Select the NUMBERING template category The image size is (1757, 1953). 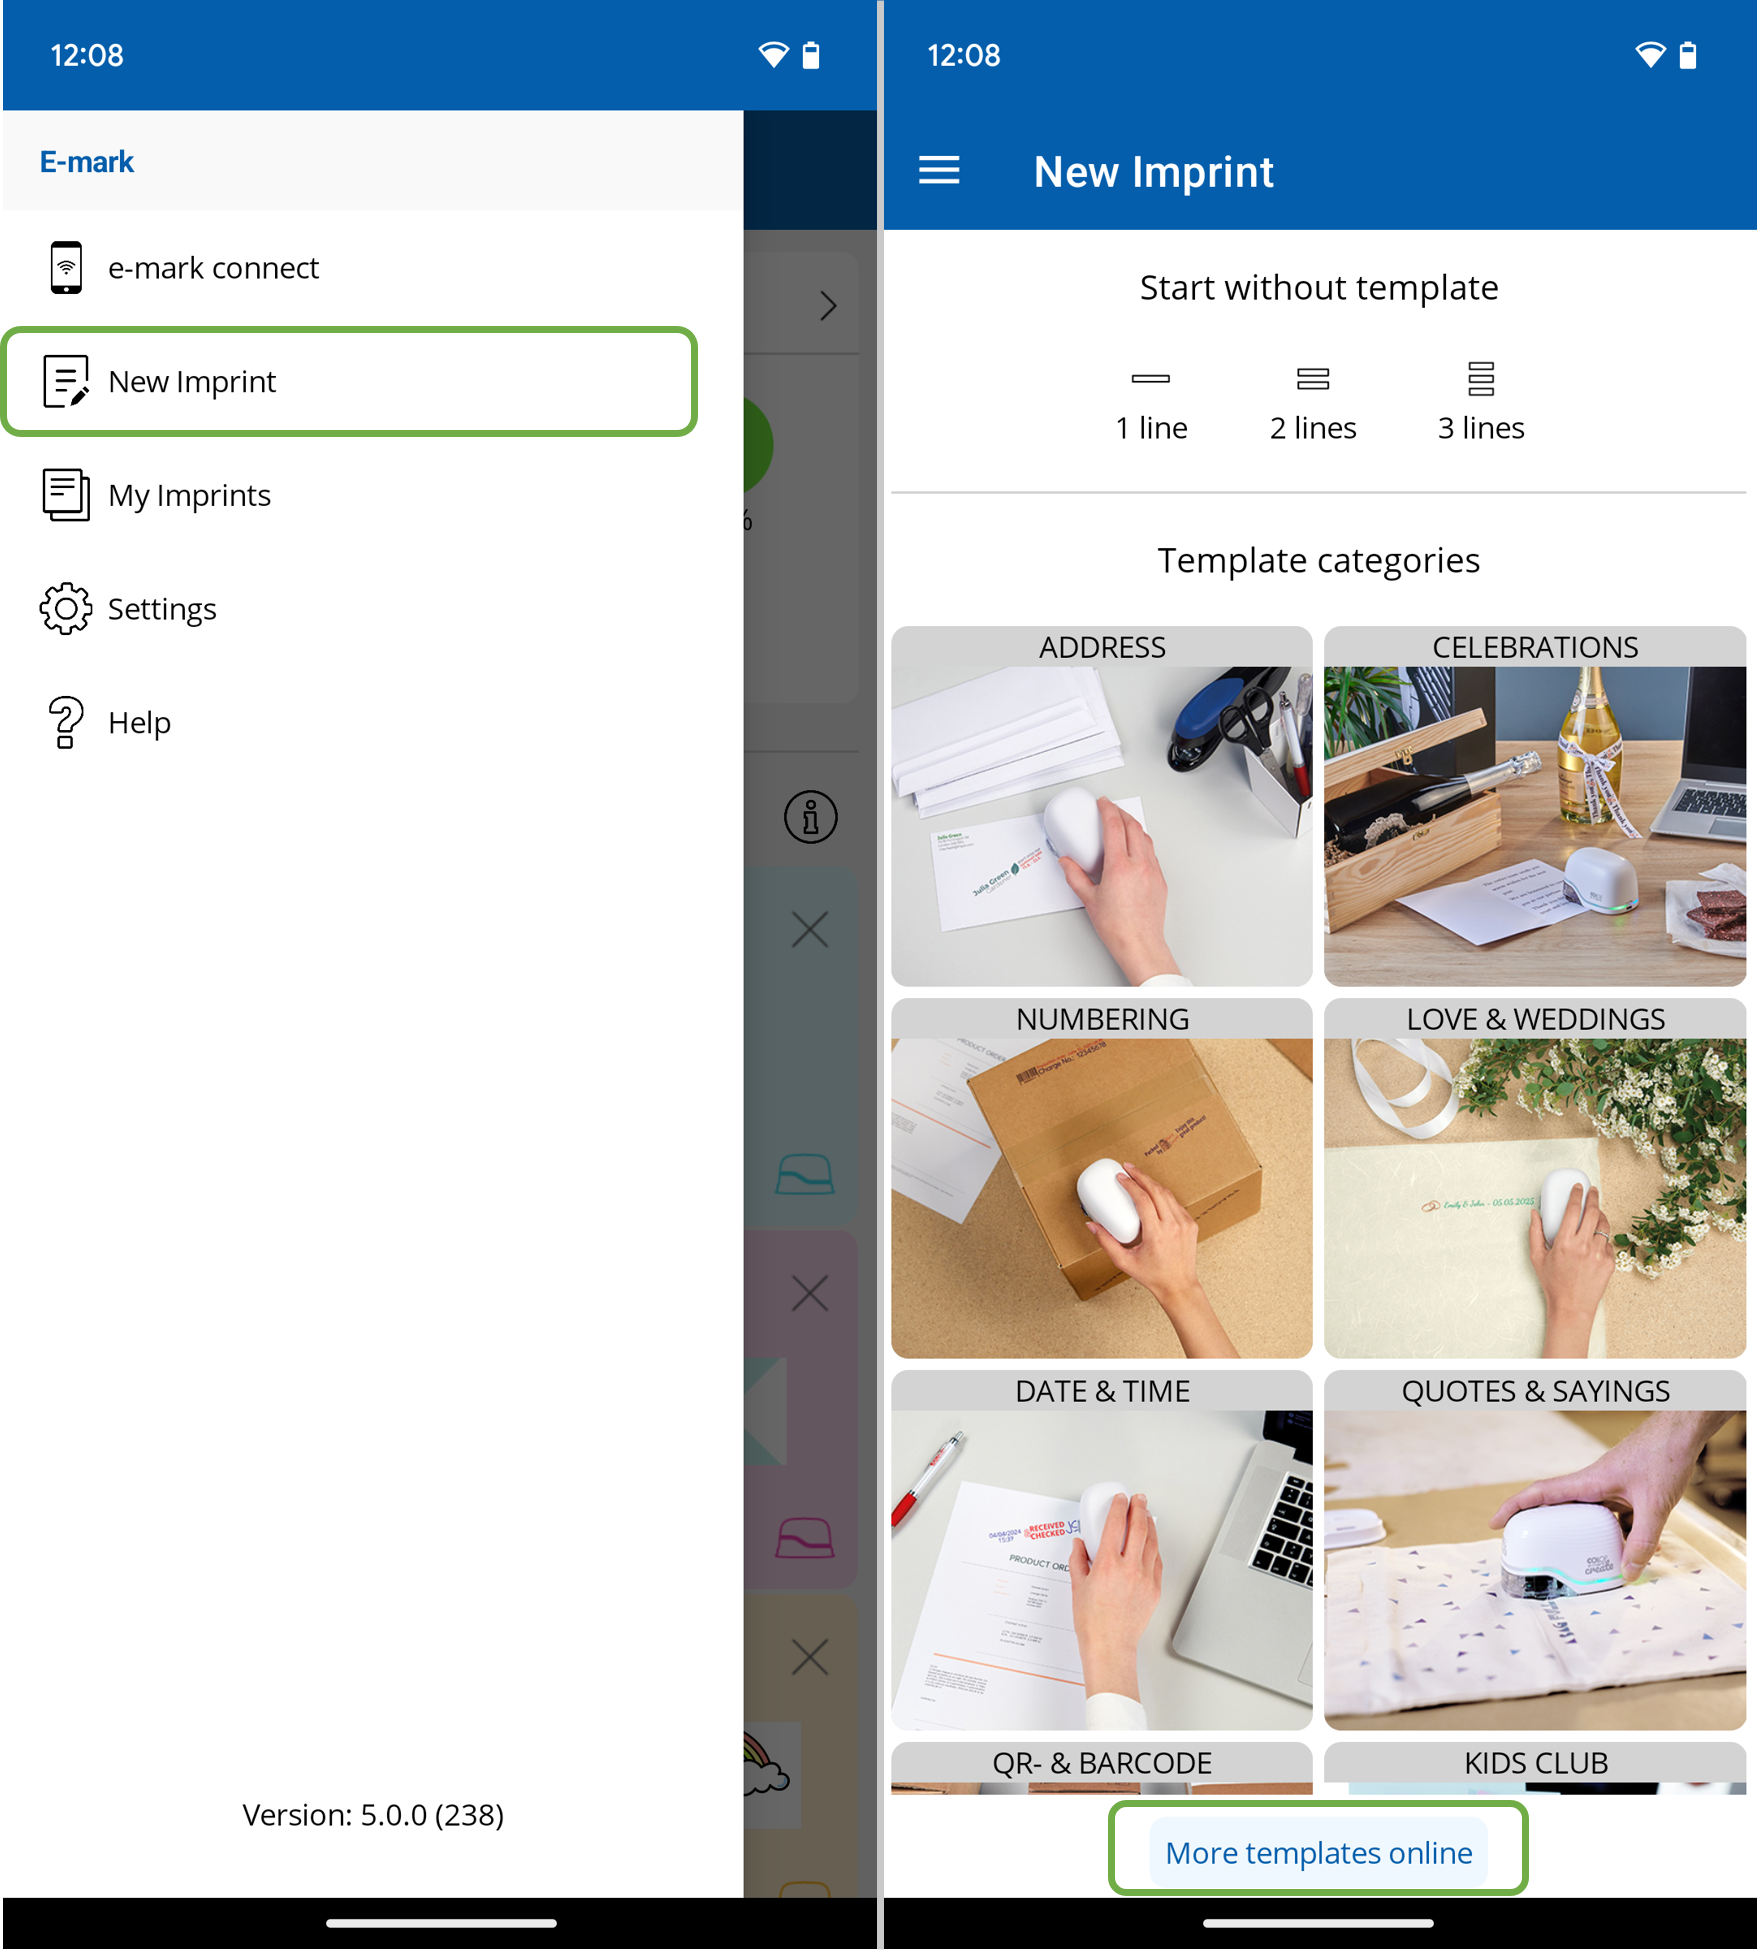tap(1101, 1178)
